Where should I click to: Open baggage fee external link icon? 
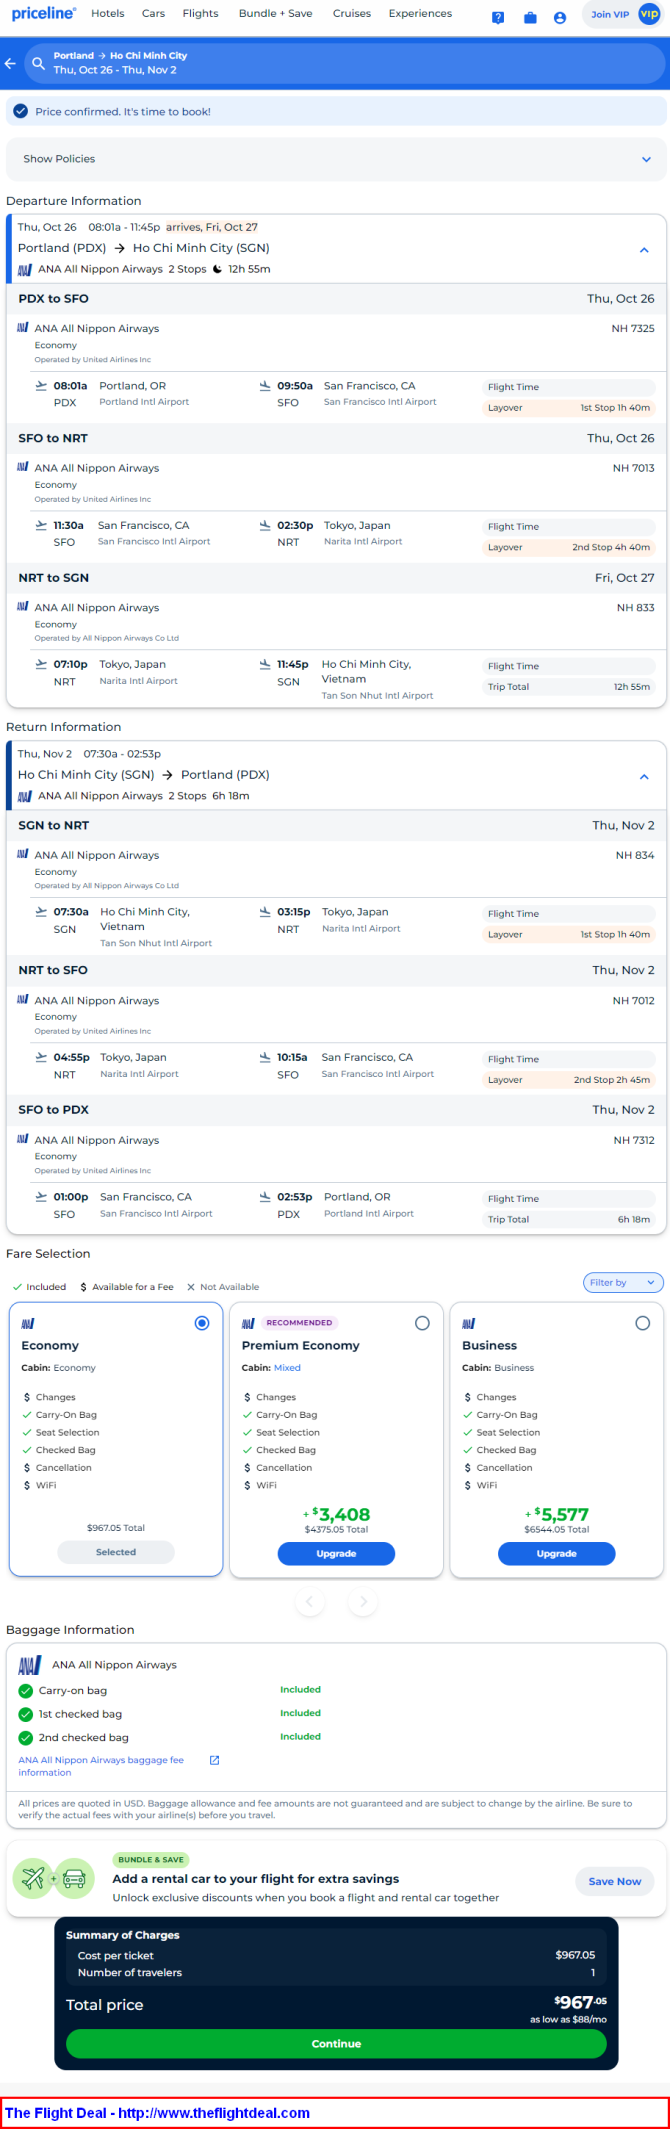click(214, 1759)
